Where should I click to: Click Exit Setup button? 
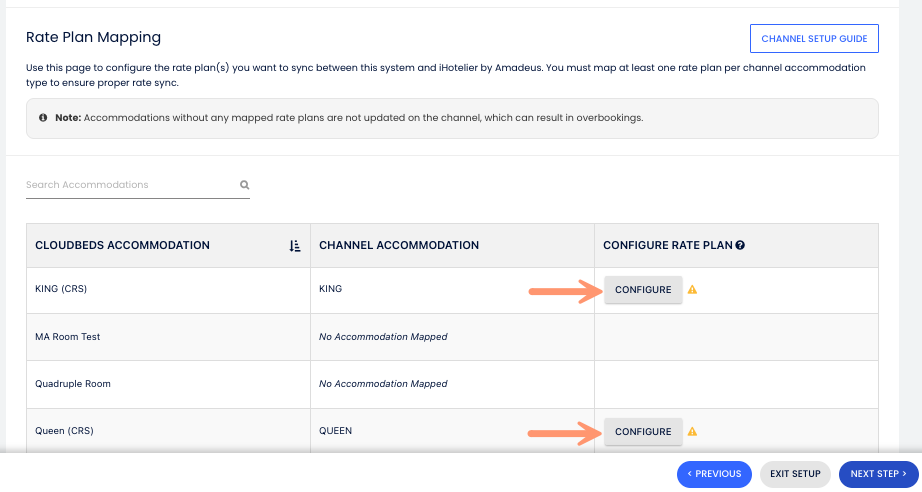tap(795, 474)
